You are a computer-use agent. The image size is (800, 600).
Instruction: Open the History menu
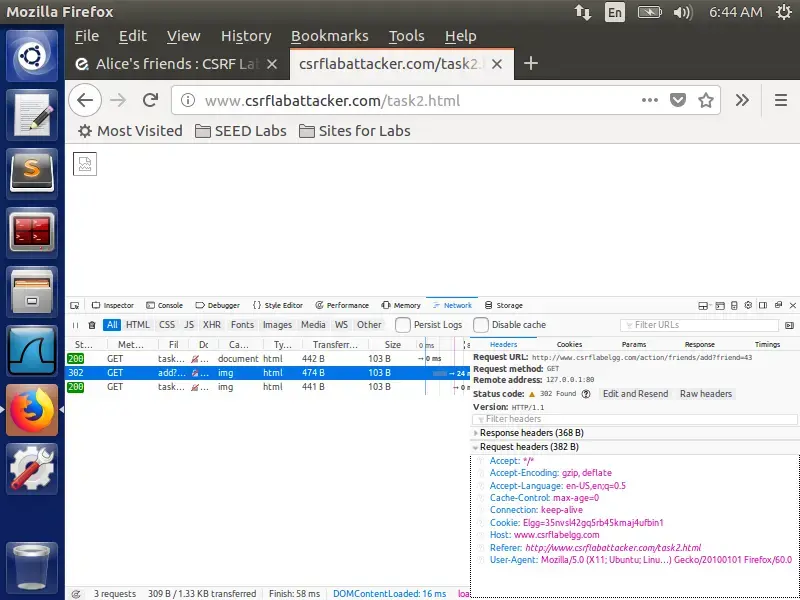tap(246, 36)
